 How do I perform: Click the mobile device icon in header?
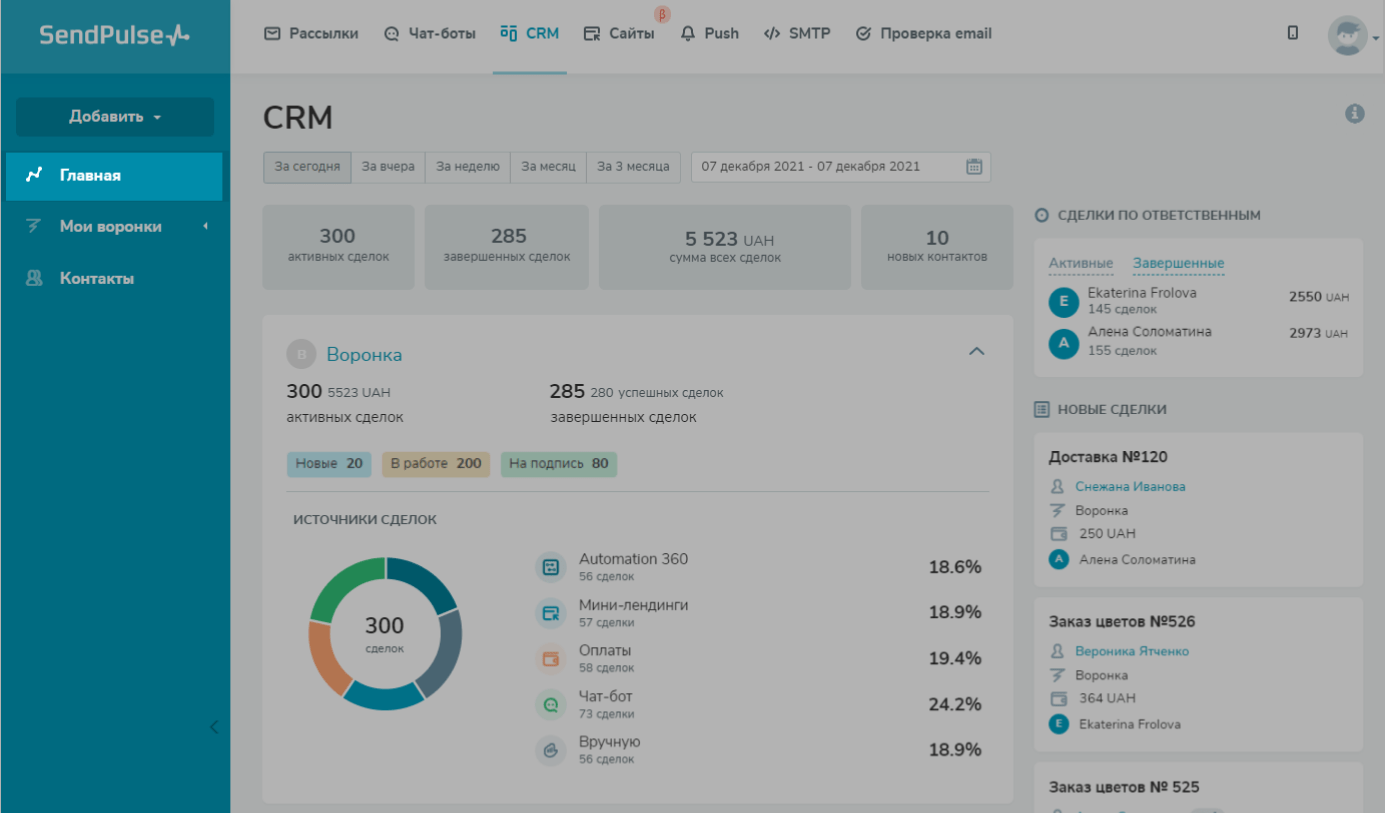(1293, 33)
